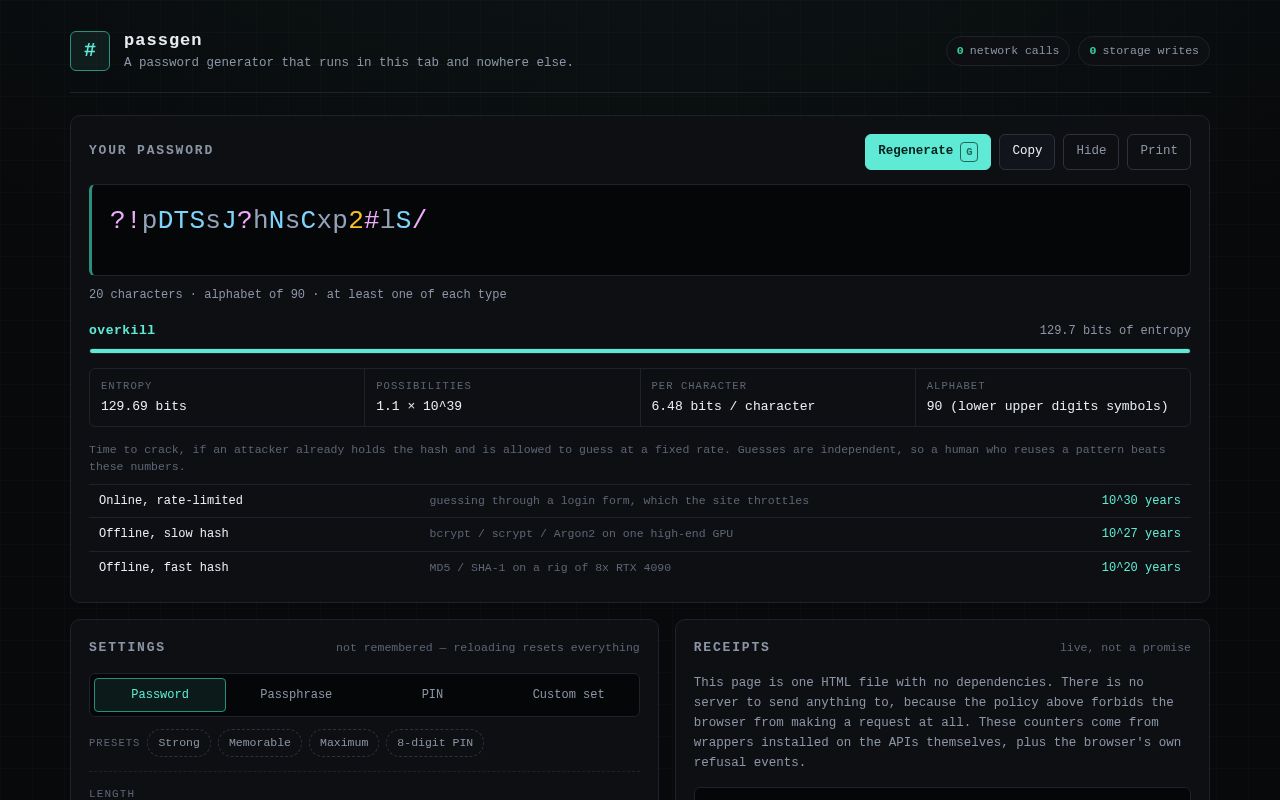Image resolution: width=1280 pixels, height=800 pixels.
Task: Click the 'YOUR PASSWORD' heading
Action: click(151, 151)
